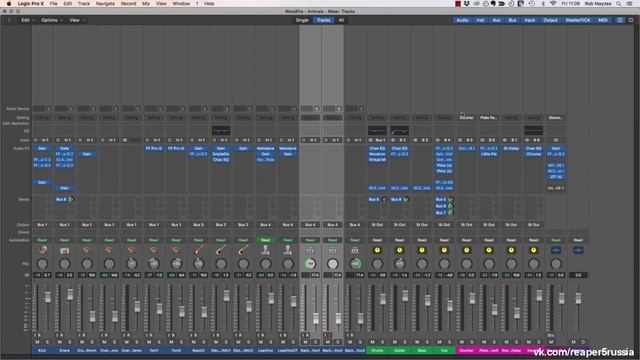Click the FF Pro-Q plug-in on Tom1 channel
This screenshot has width=640, height=360.
[154, 149]
